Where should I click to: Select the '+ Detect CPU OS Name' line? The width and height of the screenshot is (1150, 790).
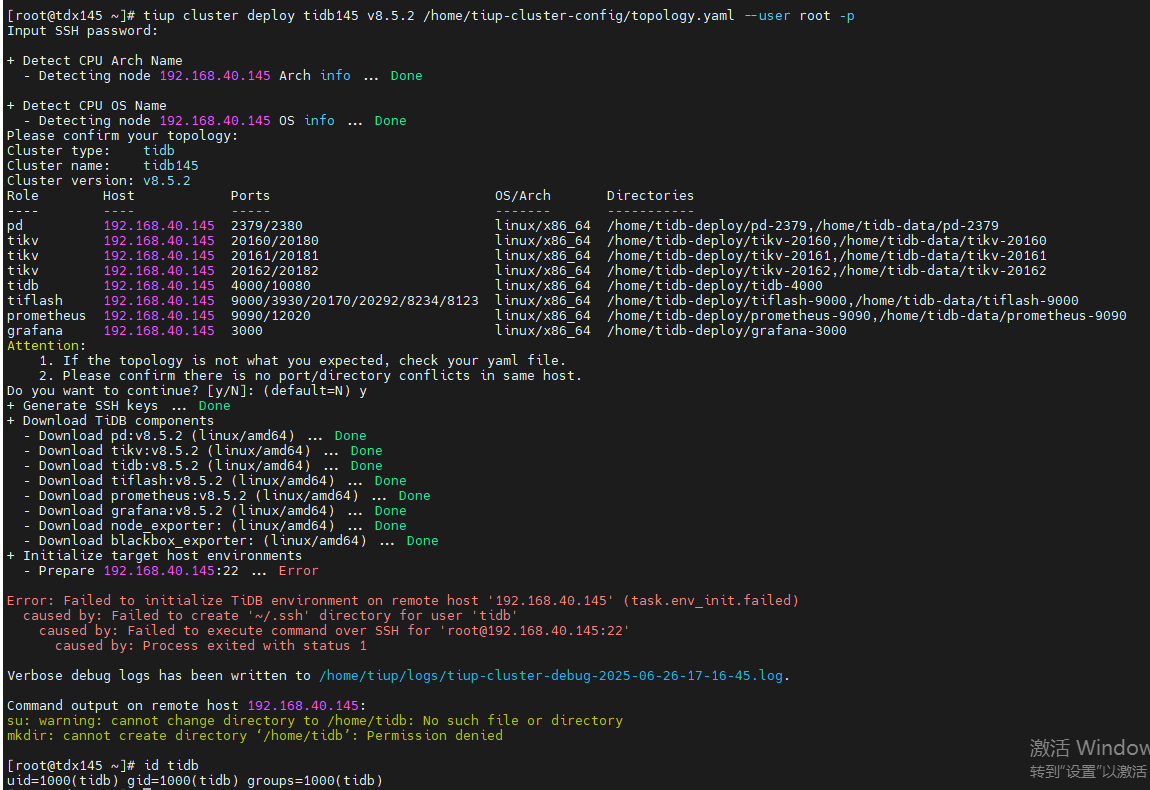tap(87, 106)
